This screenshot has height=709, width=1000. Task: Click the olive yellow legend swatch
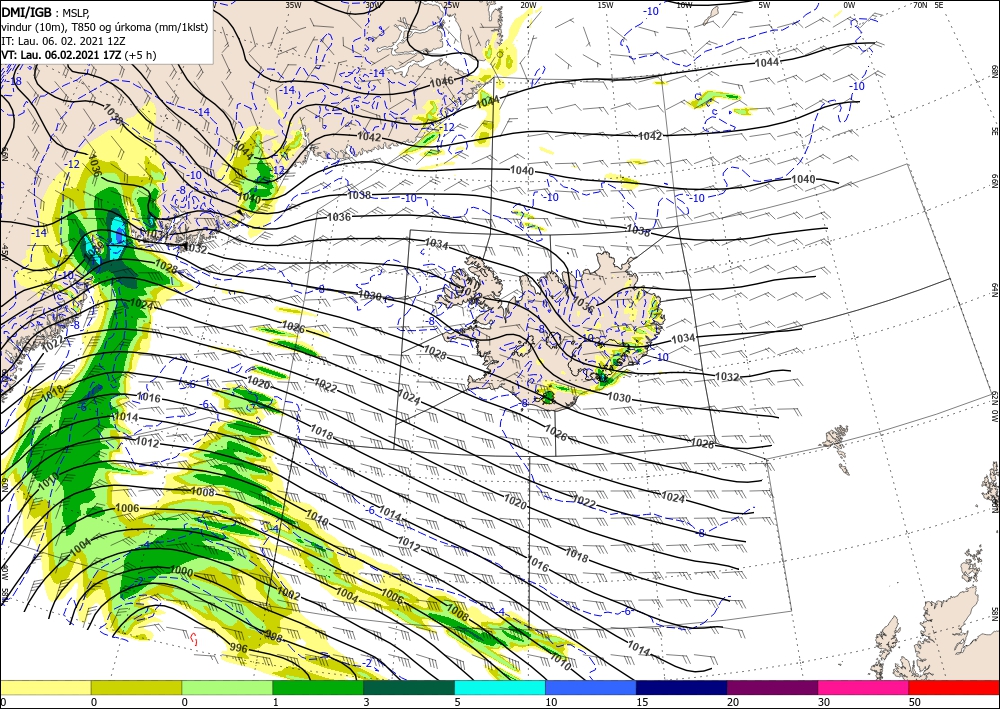136,687
